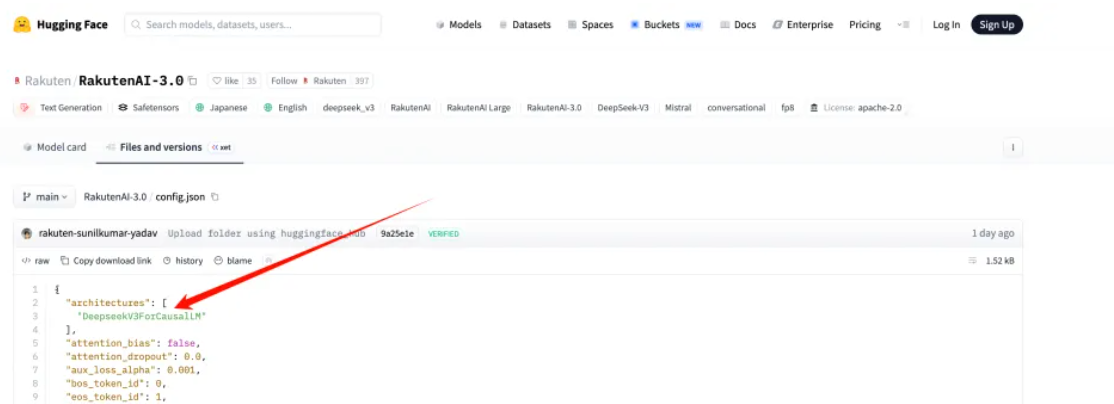This screenshot has width=1114, height=404.
Task: Click the deepseek_v3 tag
Action: pos(348,108)
